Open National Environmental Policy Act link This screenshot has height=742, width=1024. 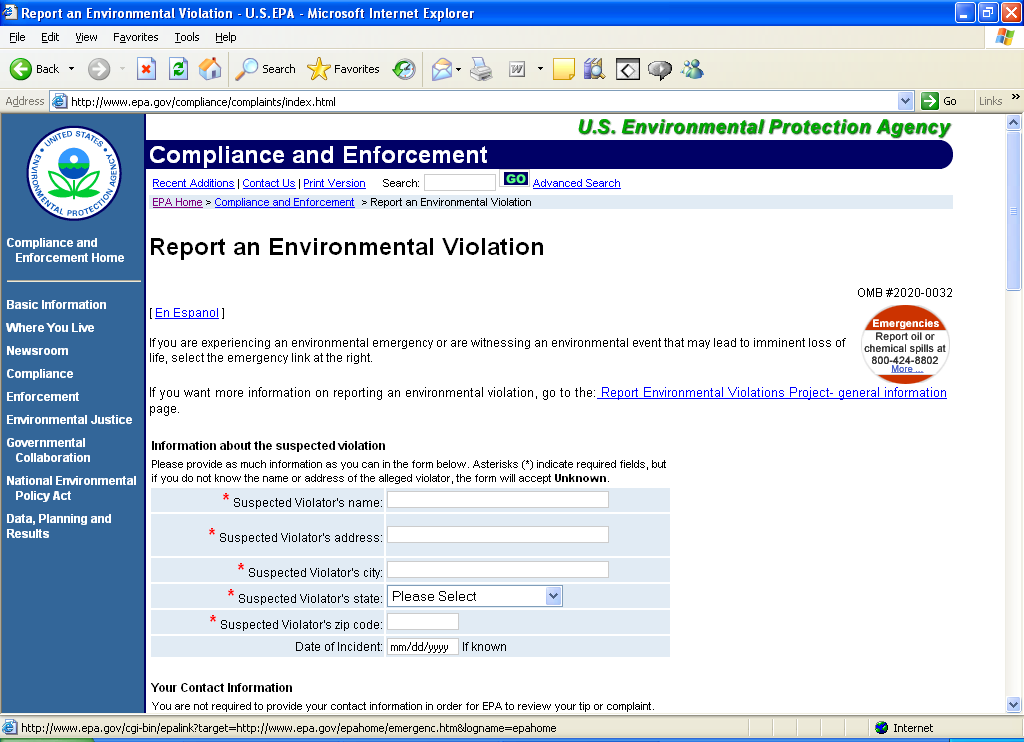pos(72,488)
